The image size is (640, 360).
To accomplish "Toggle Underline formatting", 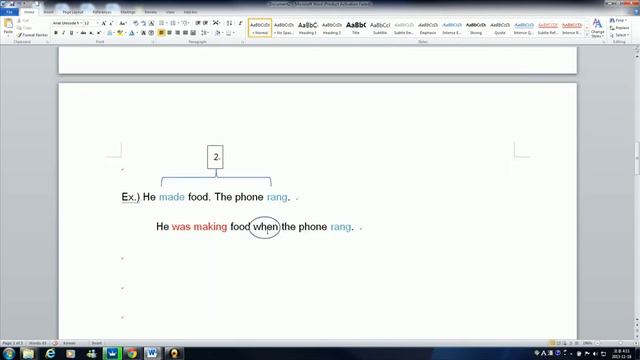I will click(71, 33).
